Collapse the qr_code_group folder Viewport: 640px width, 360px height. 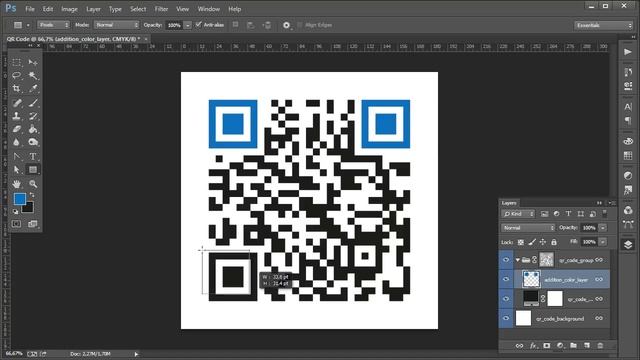coord(518,260)
